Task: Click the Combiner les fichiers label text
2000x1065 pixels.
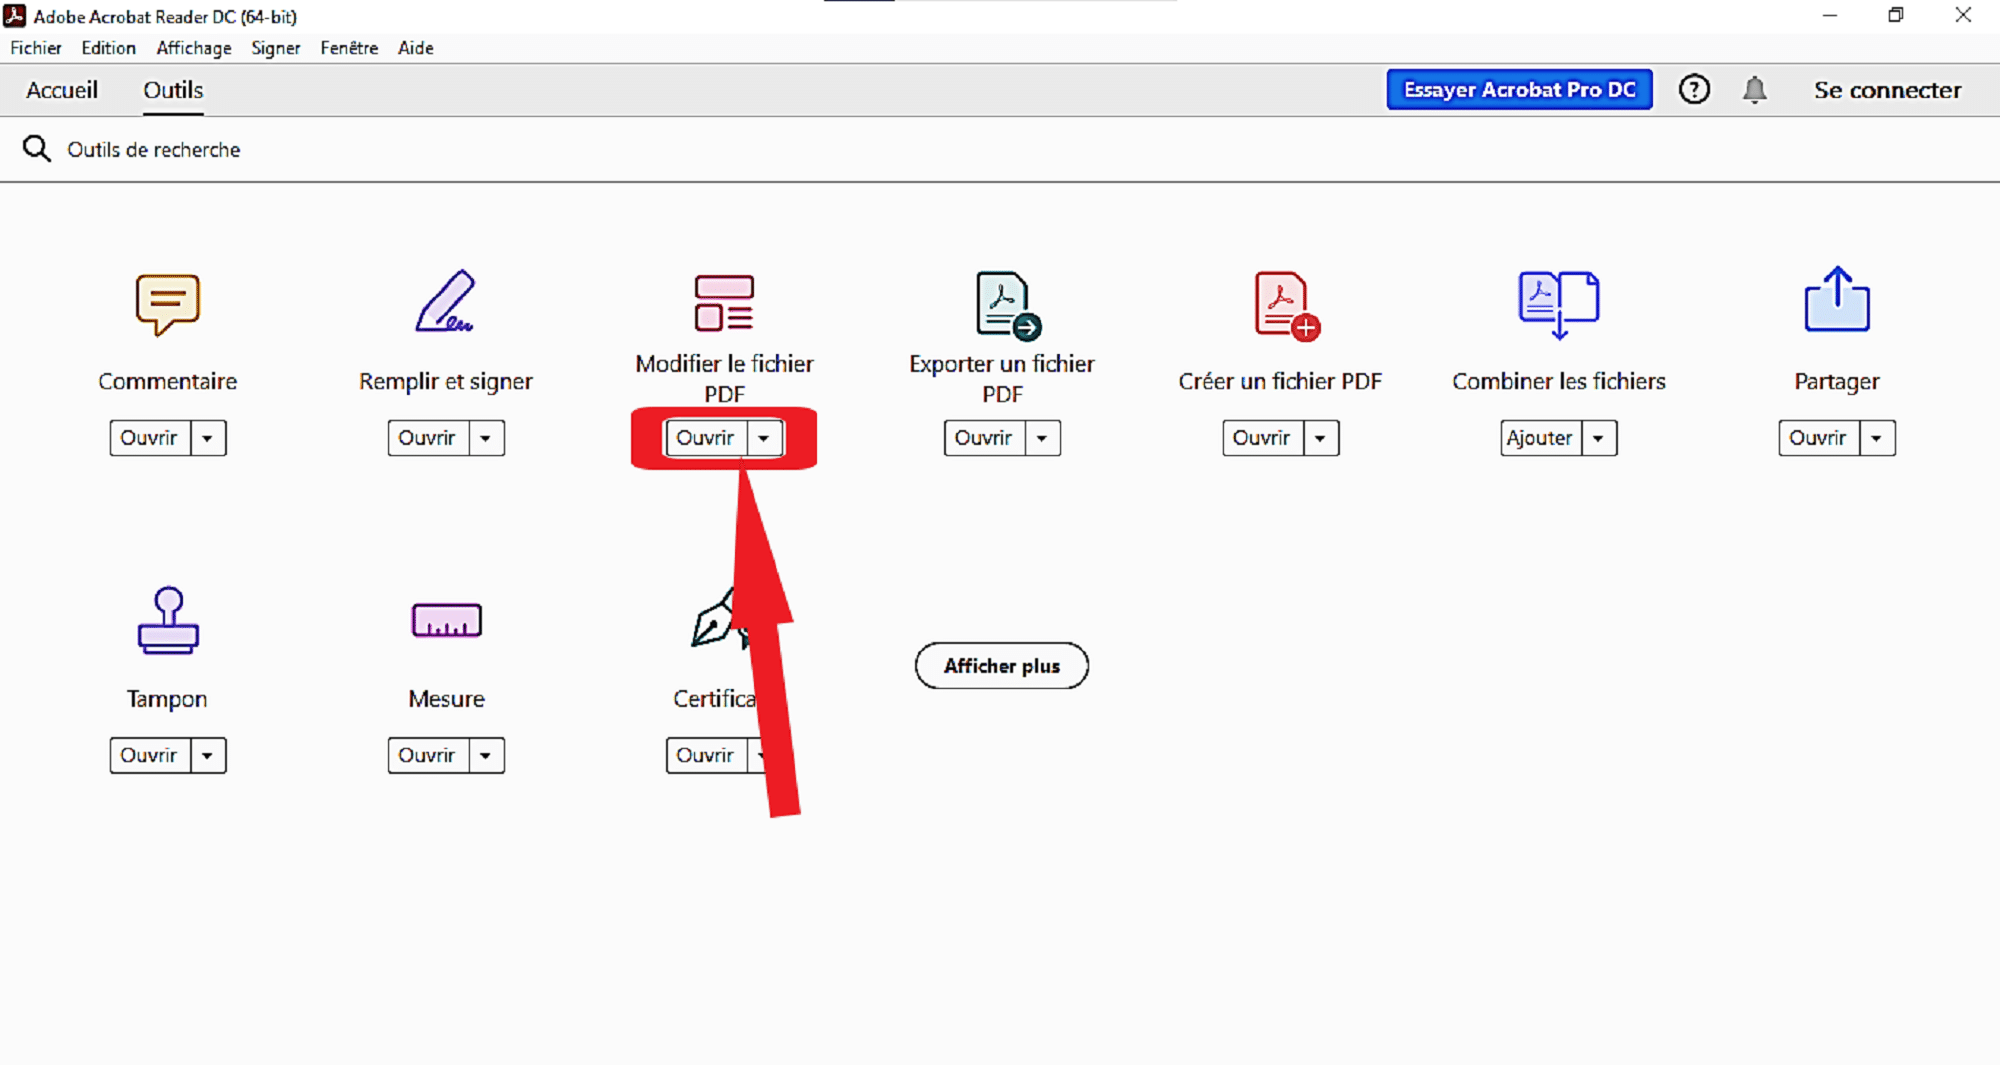Action: (1559, 381)
